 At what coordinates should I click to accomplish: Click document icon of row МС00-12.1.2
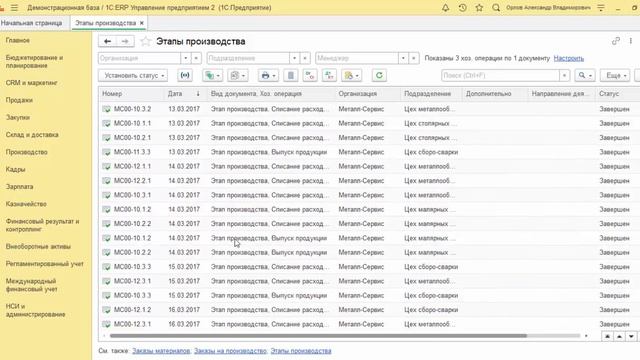pos(107,310)
